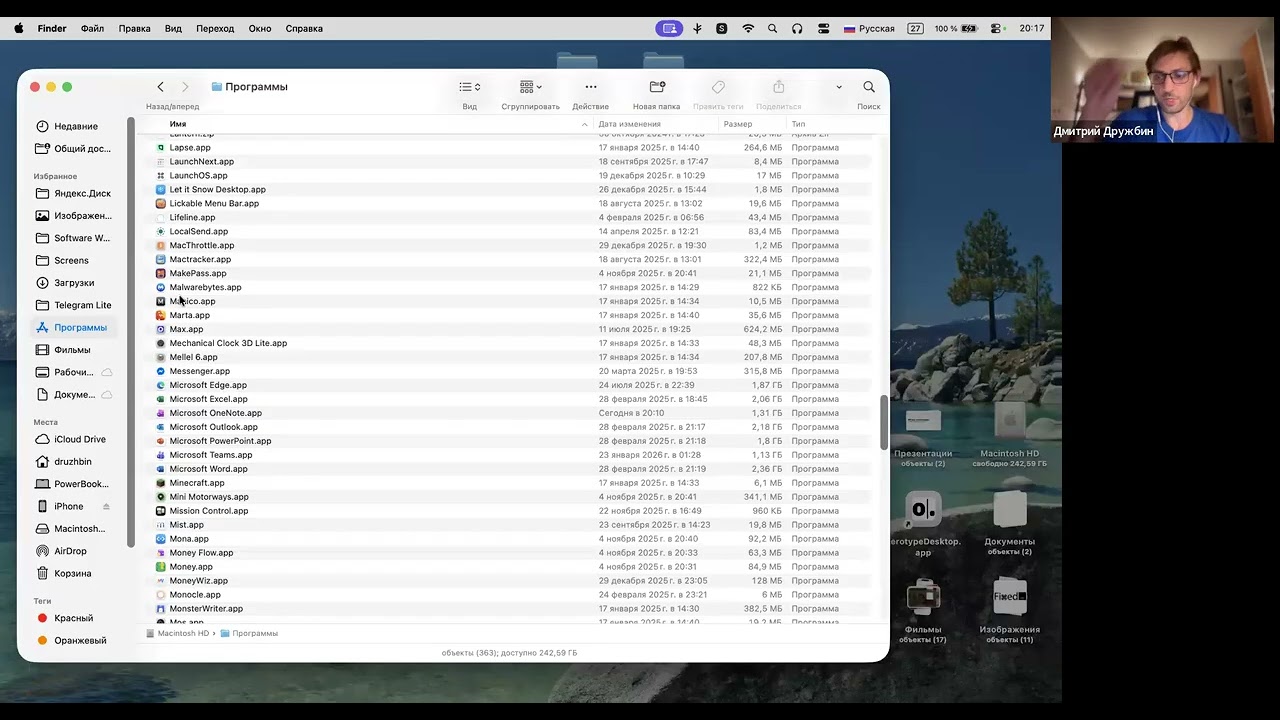This screenshot has height=720, width=1280.
Task: Select Lickable Menu Bar.app icon
Action: coord(160,203)
